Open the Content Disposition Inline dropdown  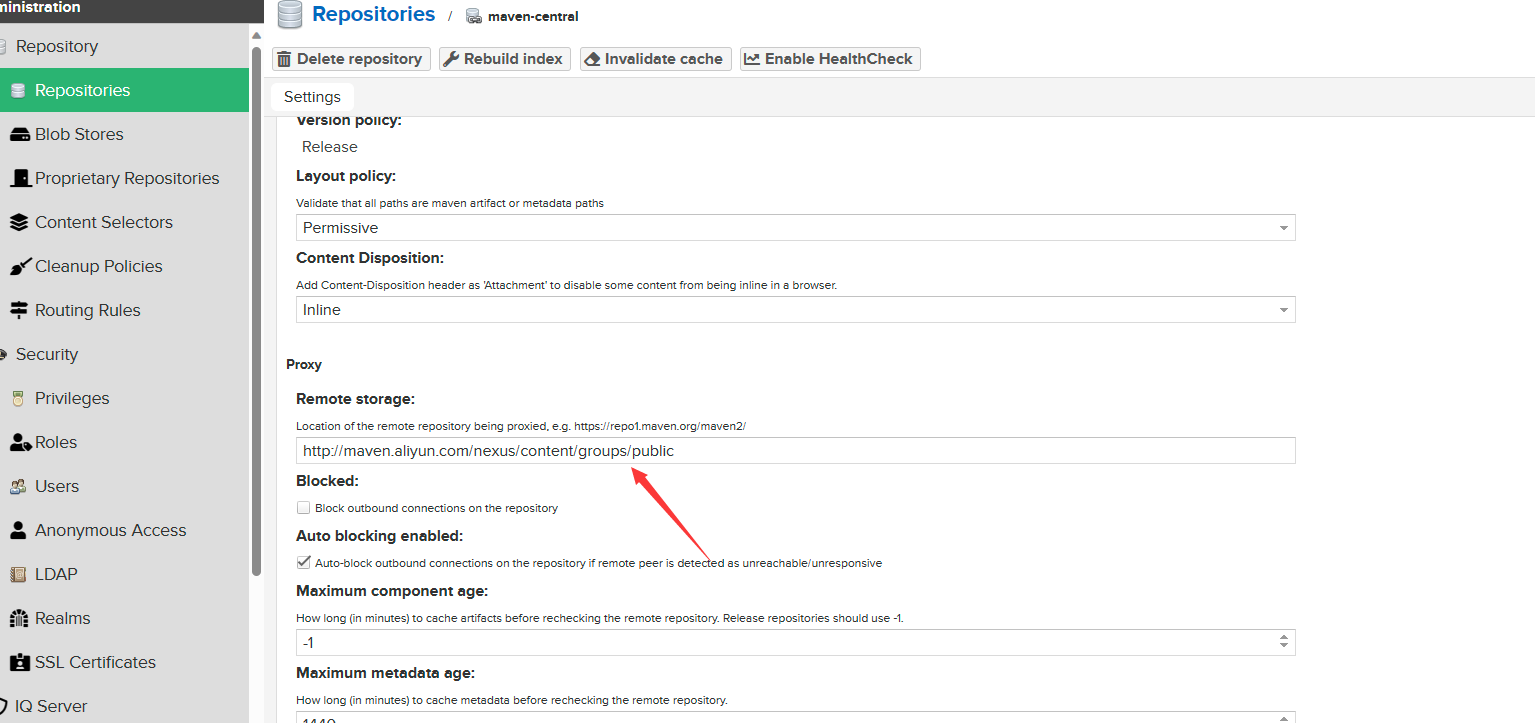click(x=795, y=310)
